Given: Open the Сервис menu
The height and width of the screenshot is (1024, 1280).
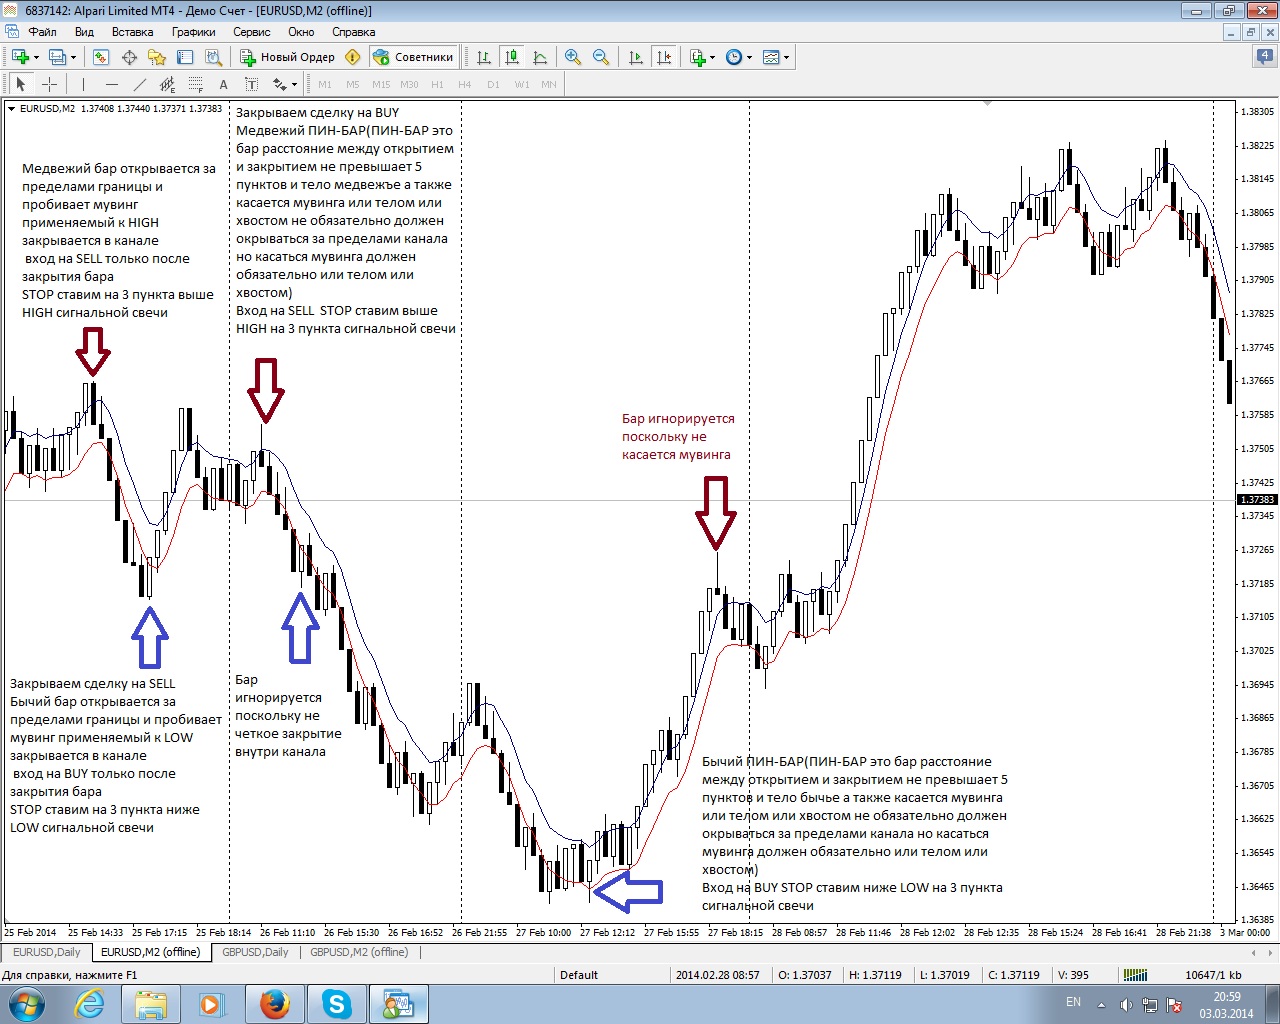Looking at the screenshot, I should pos(252,32).
